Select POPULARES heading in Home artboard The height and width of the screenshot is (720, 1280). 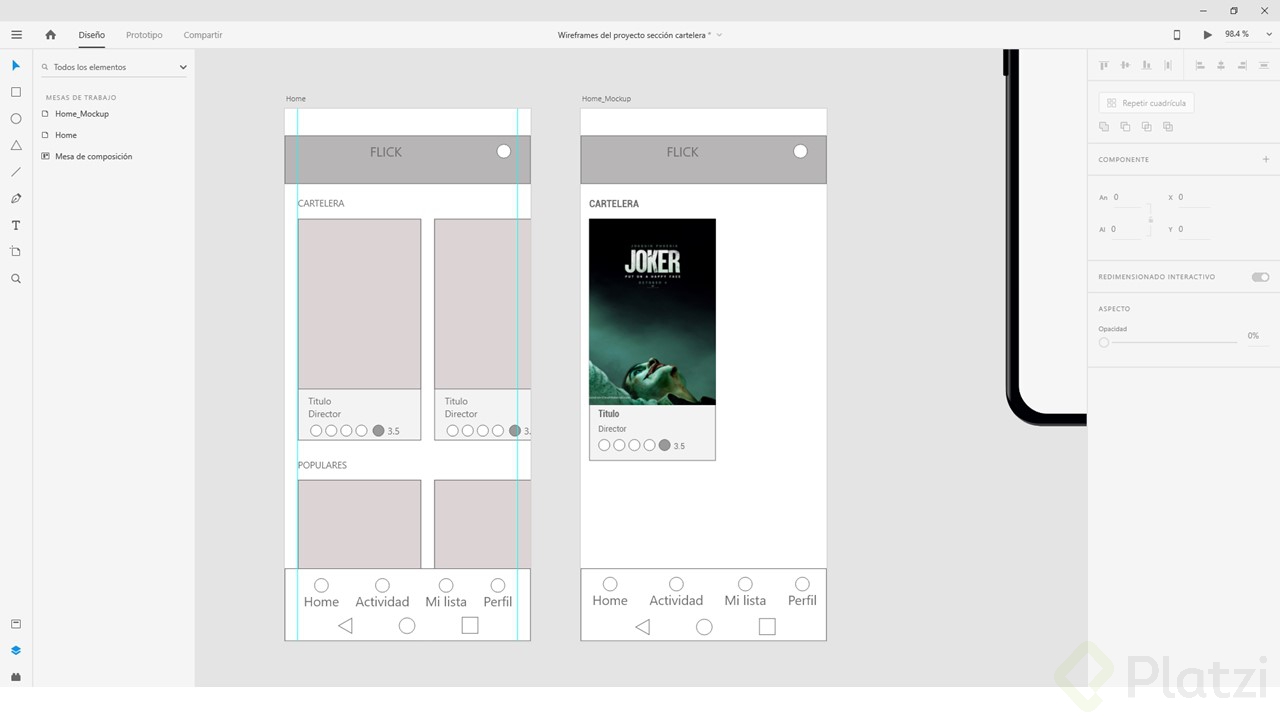click(323, 465)
